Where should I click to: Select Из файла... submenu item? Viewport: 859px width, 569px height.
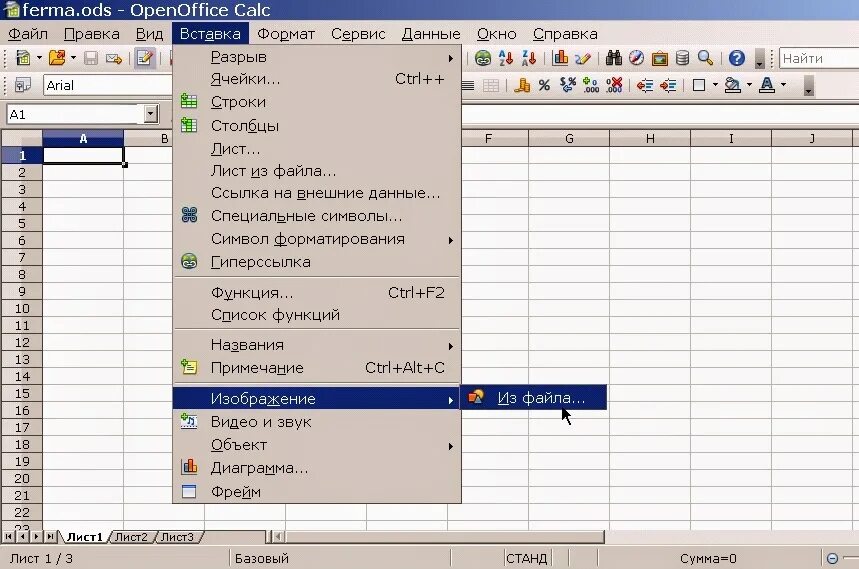[x=534, y=398]
